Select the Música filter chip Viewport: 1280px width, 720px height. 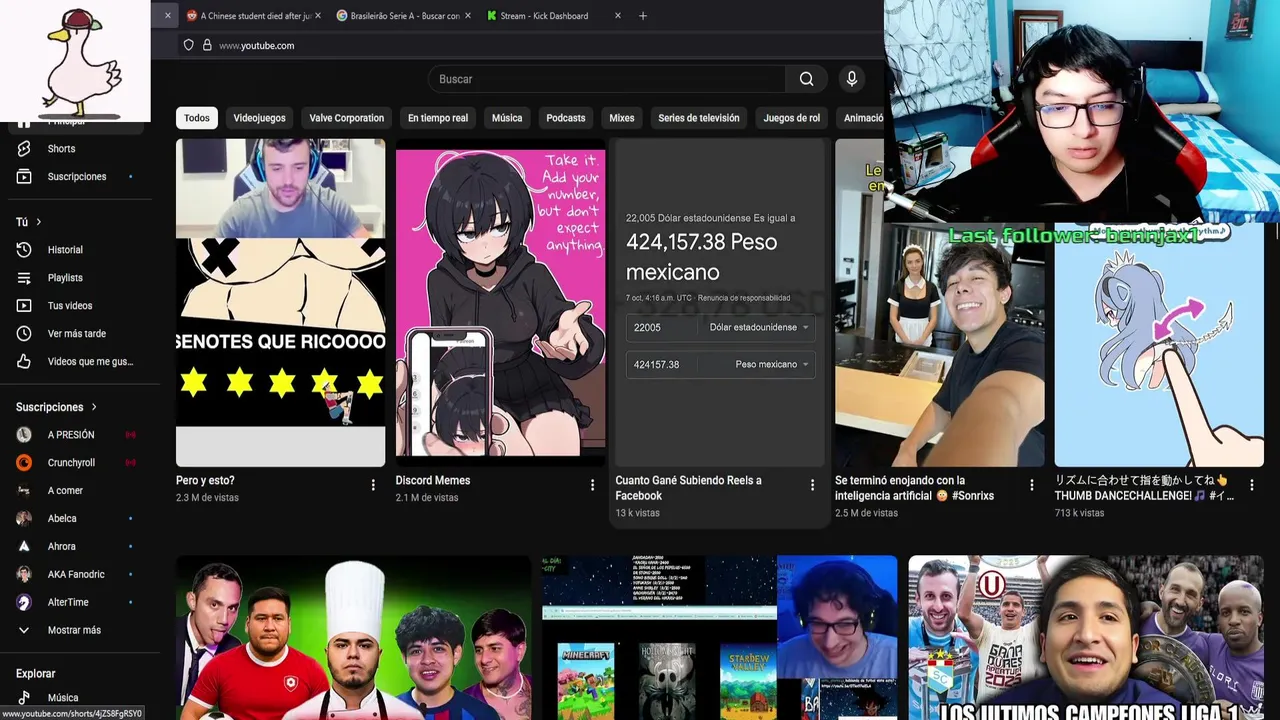pos(507,118)
